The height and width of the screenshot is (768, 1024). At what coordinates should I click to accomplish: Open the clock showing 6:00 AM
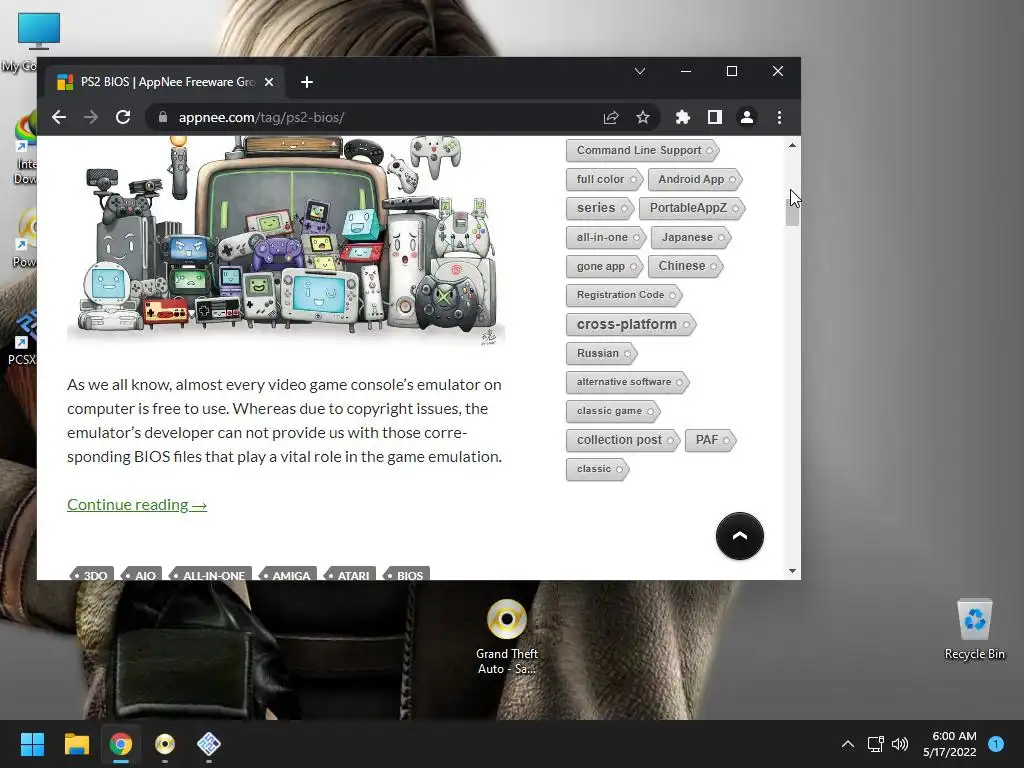[x=950, y=744]
